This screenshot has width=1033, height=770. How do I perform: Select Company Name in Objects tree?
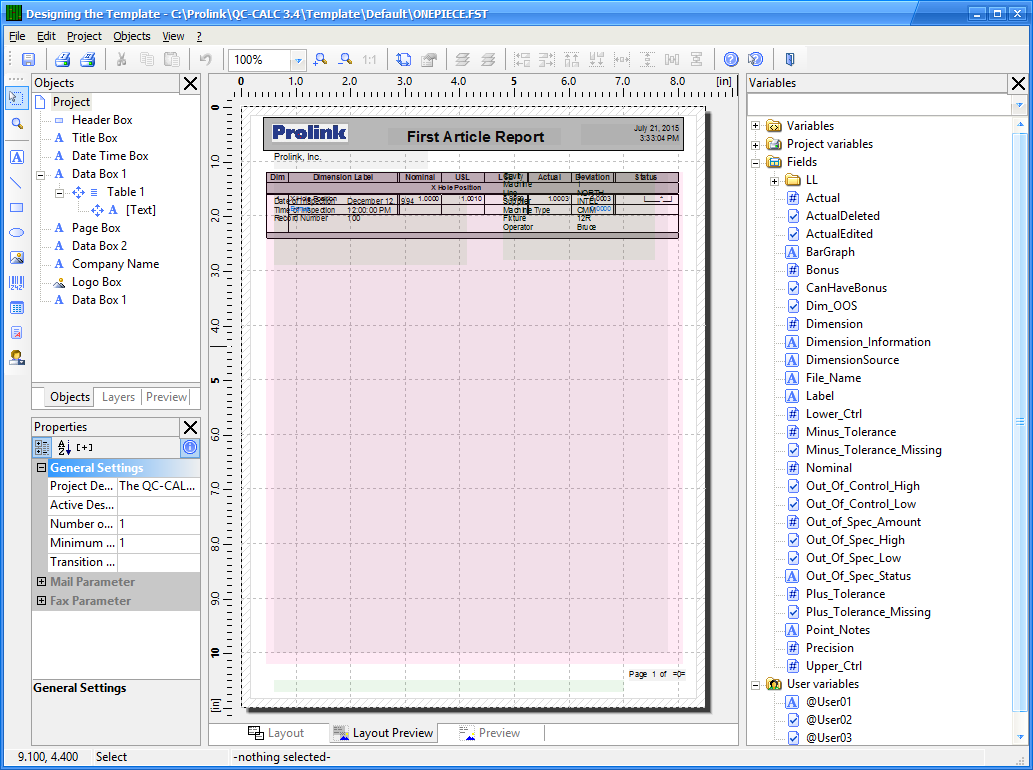[115, 264]
